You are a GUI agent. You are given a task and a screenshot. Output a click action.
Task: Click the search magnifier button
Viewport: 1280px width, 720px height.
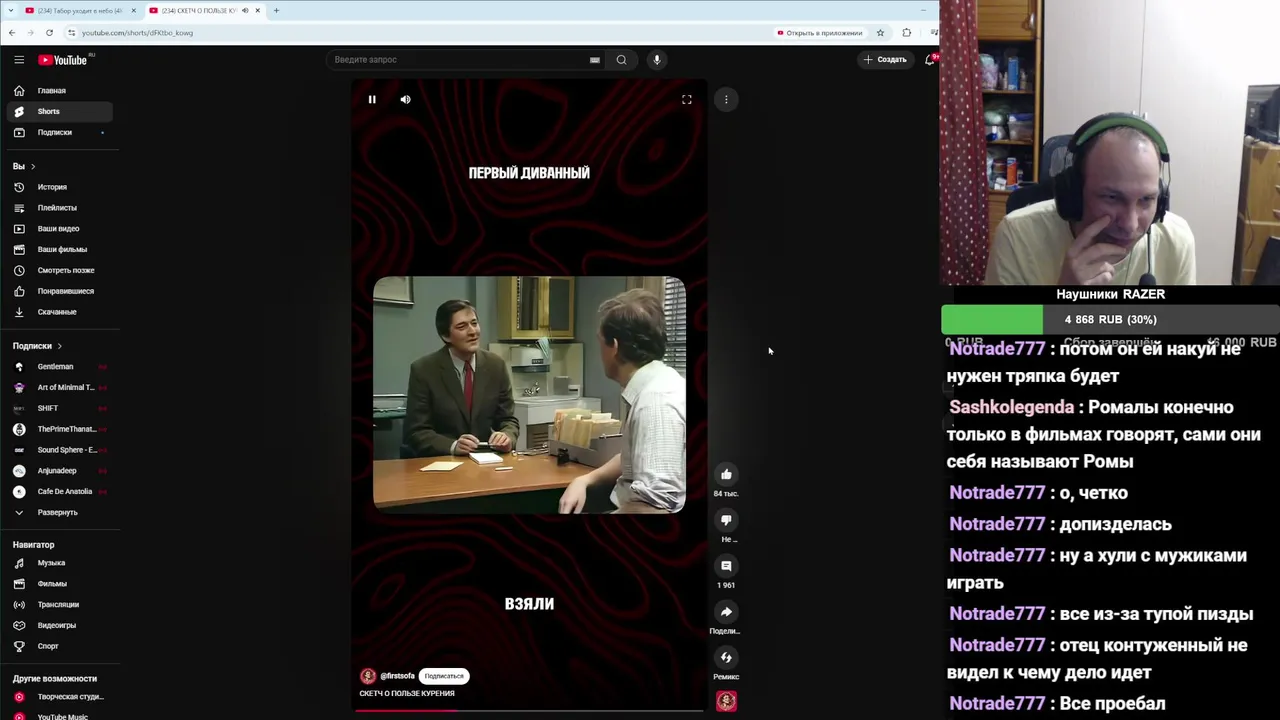point(621,60)
